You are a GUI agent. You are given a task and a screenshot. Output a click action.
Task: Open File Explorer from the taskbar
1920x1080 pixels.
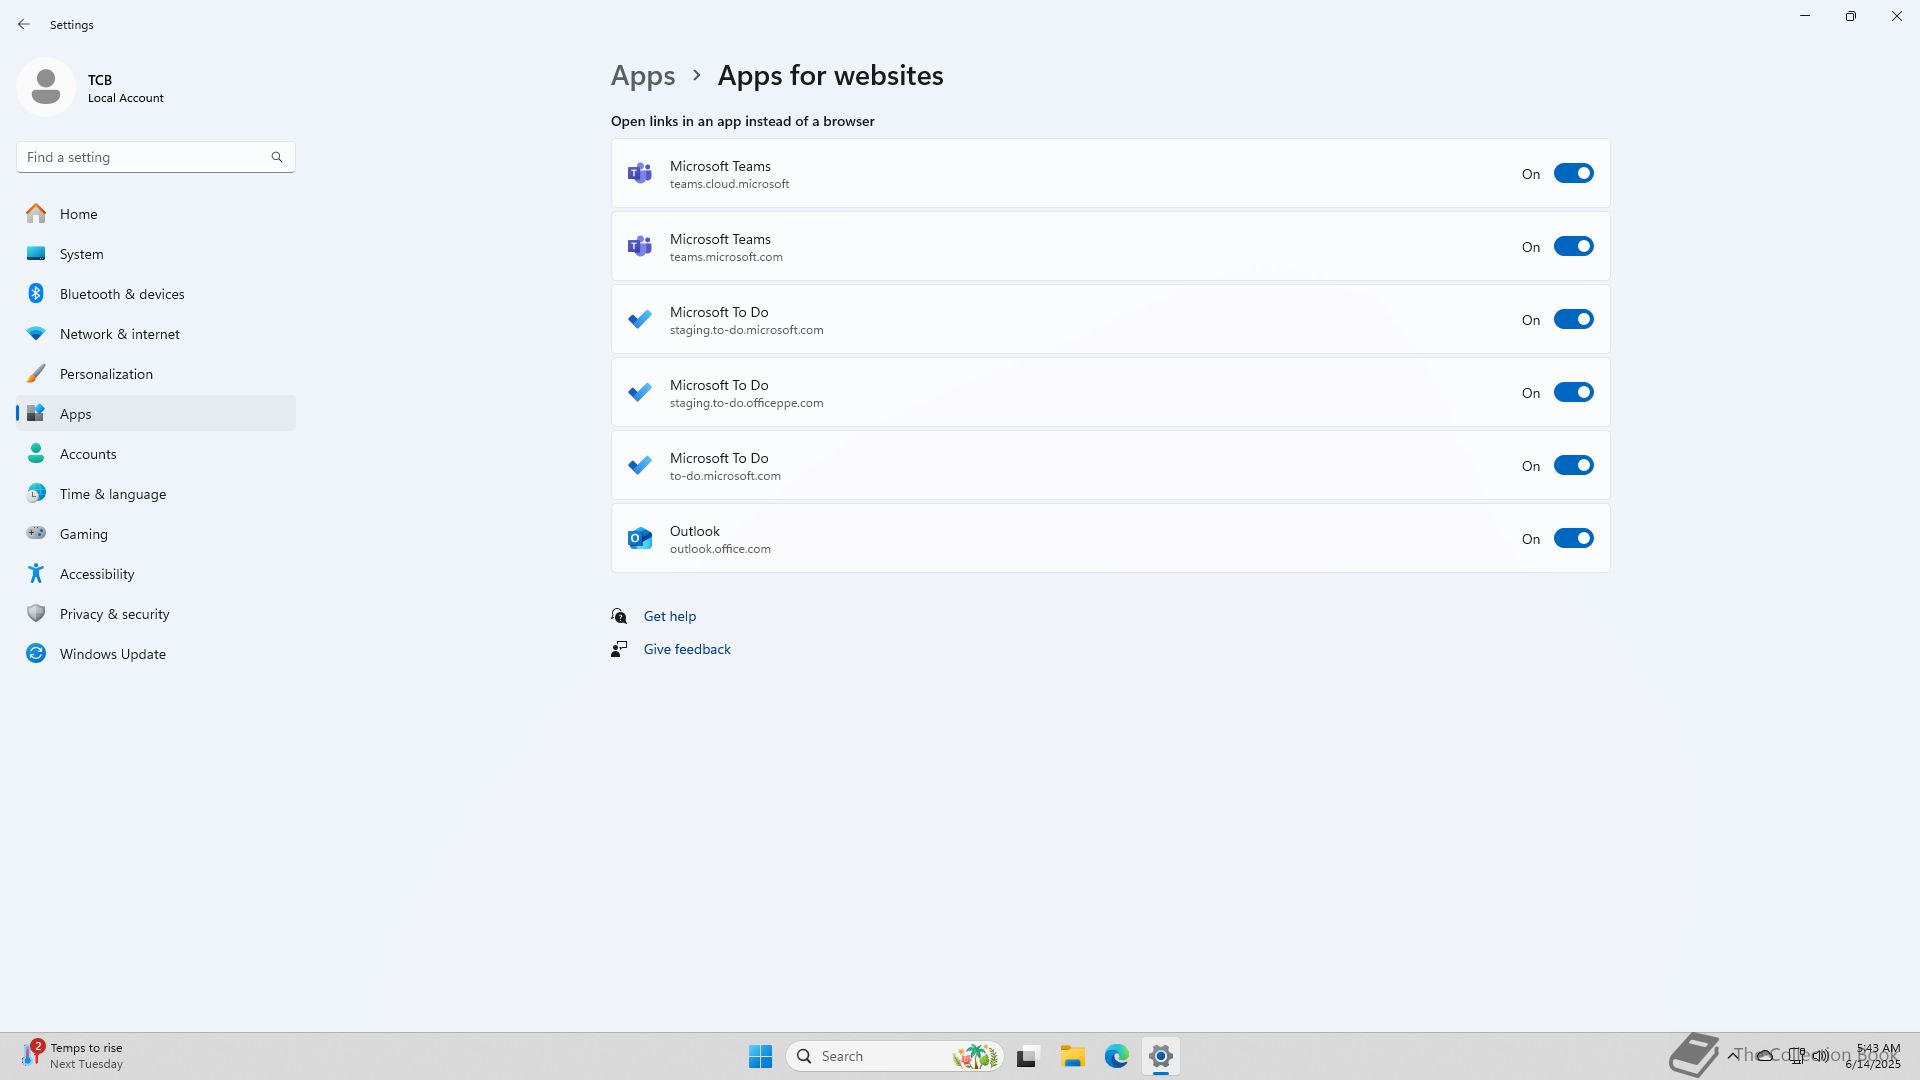[x=1072, y=1056]
